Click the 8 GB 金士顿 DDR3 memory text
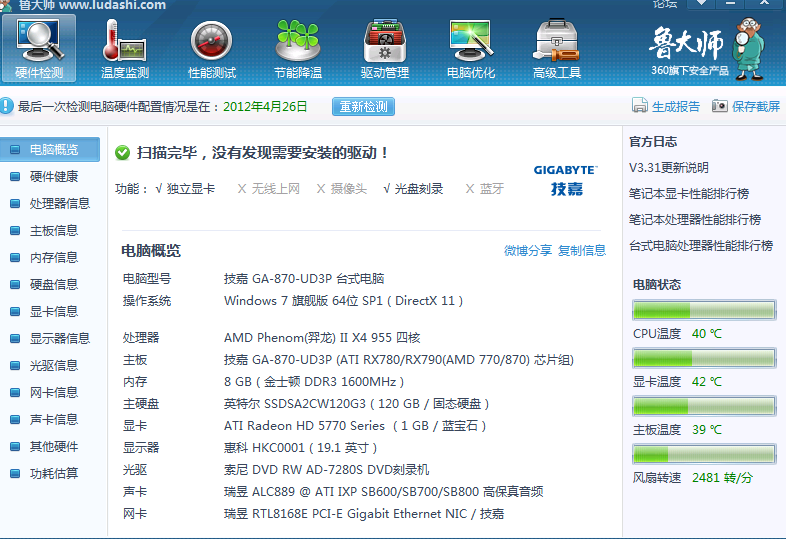786x539 pixels. tap(314, 382)
